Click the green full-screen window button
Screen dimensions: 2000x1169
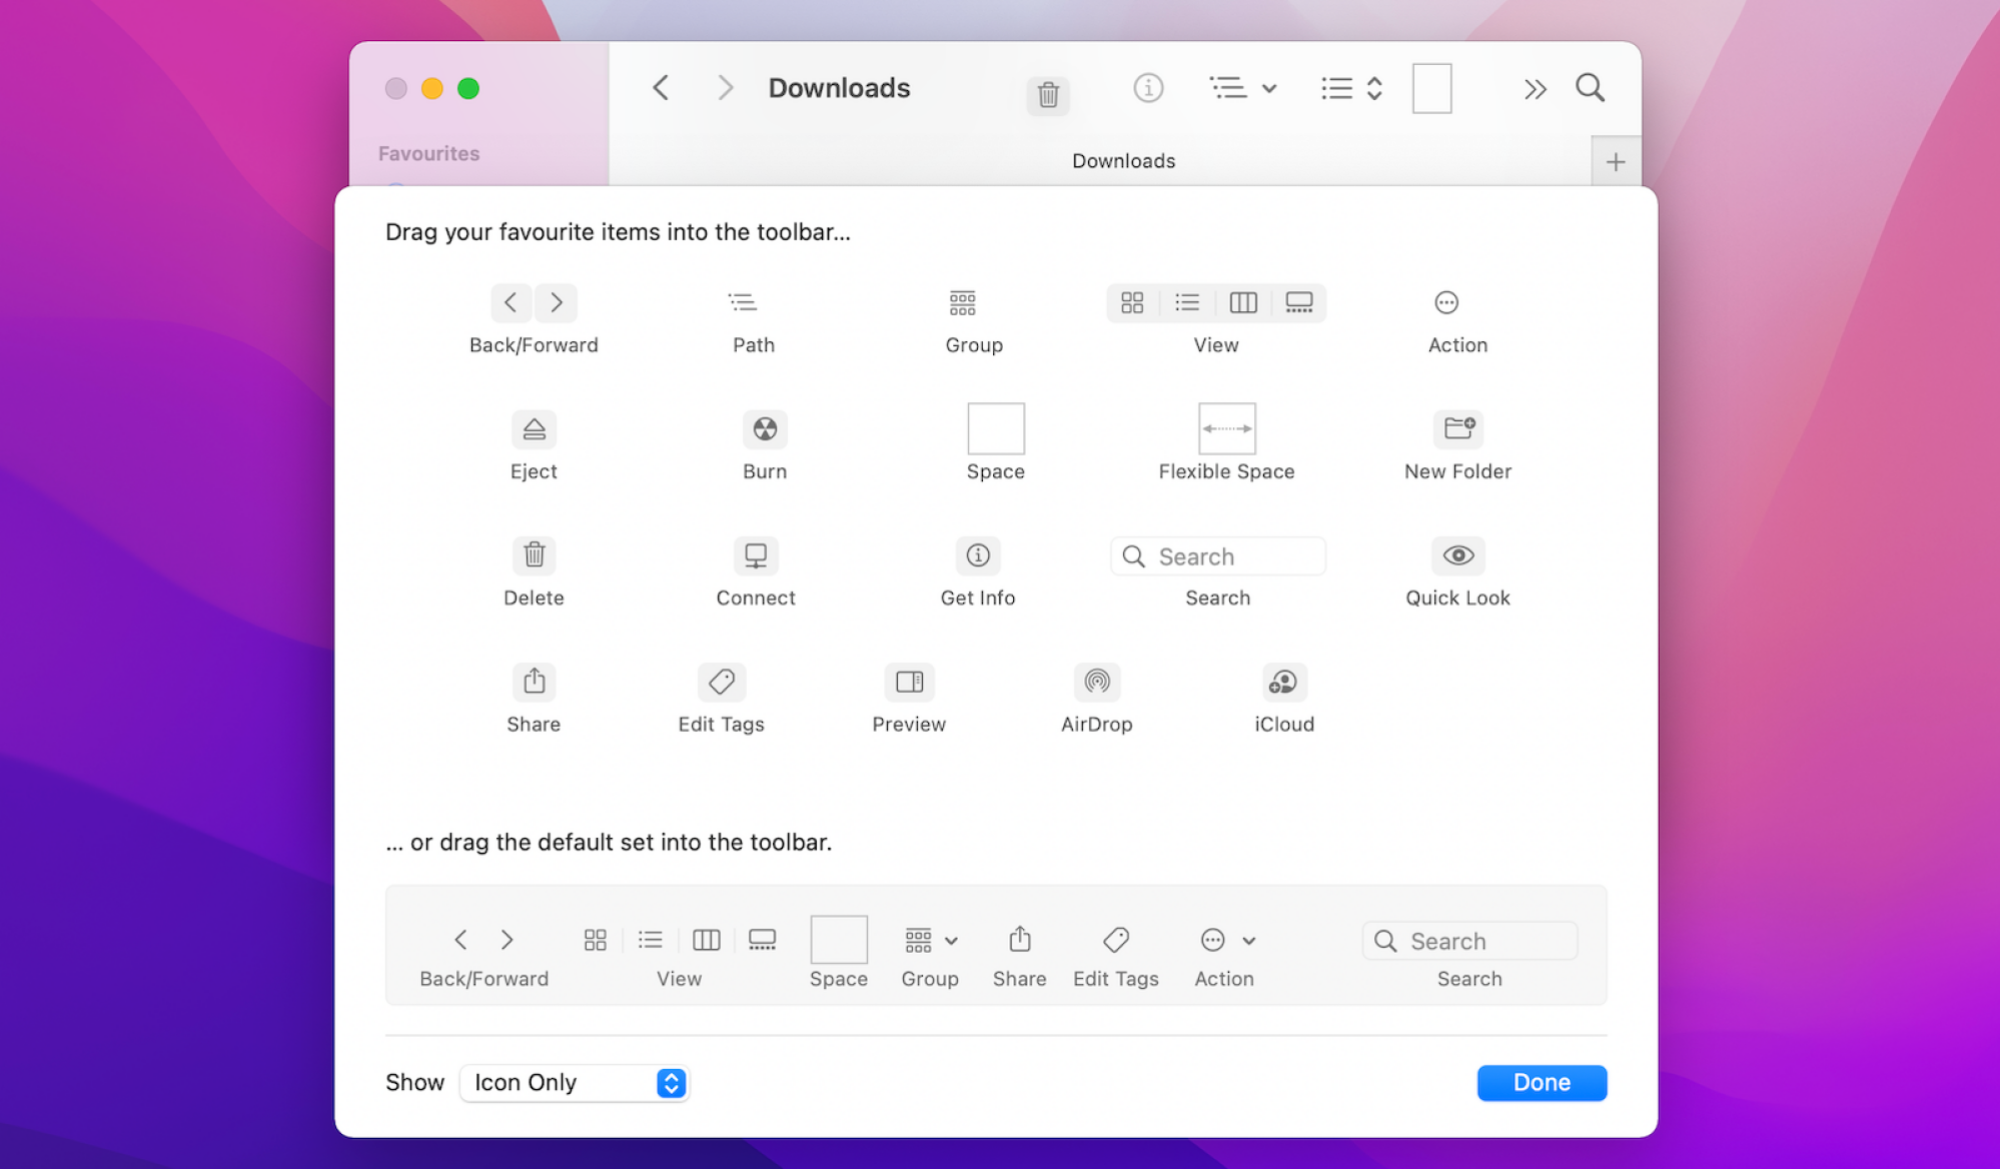point(468,88)
